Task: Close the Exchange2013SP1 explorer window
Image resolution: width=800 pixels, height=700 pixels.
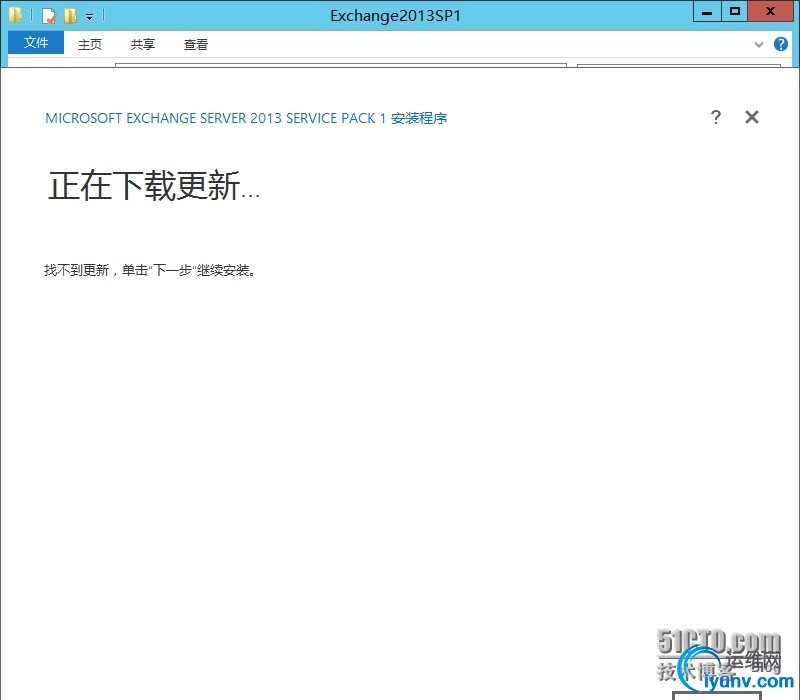Action: pyautogui.click(x=770, y=12)
